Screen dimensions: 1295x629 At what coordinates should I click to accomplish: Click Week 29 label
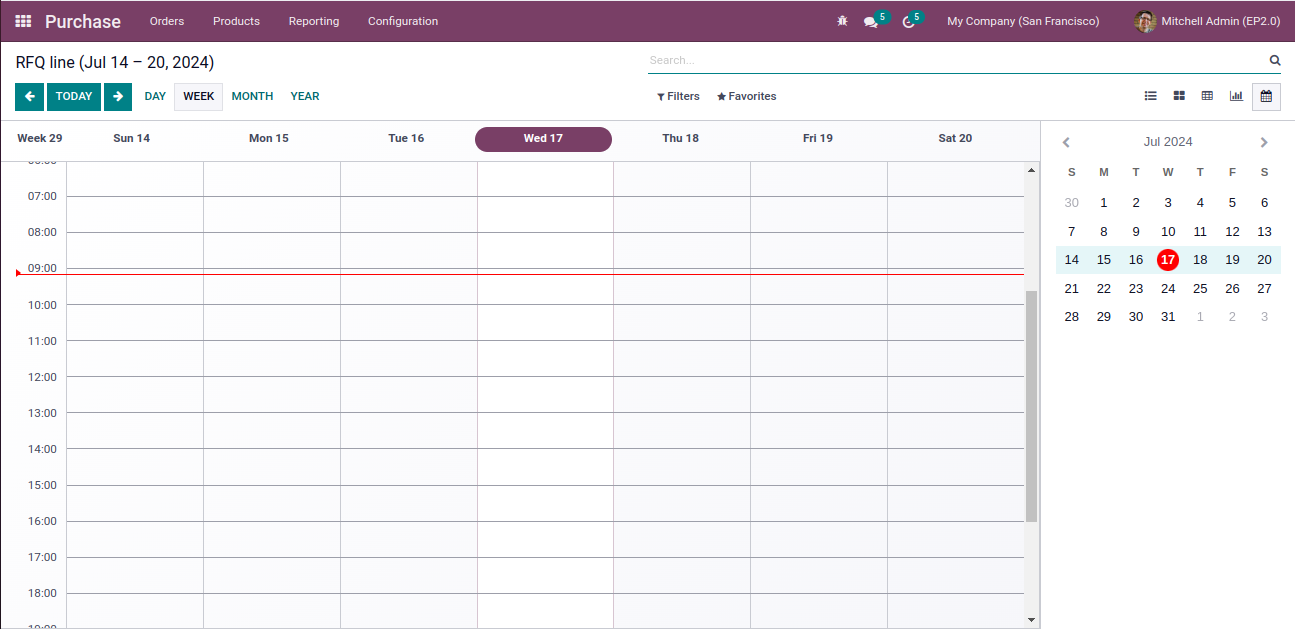coord(40,139)
